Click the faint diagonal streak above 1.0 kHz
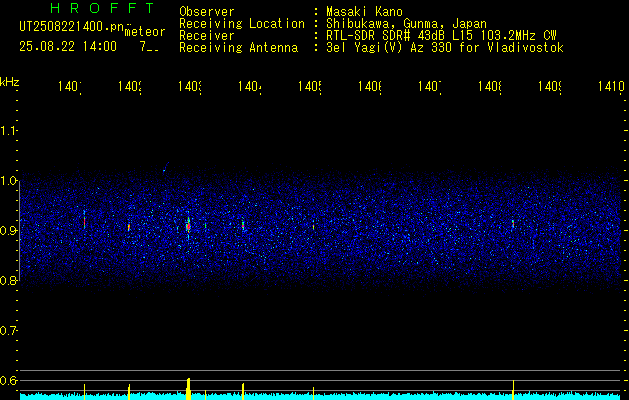 point(166,166)
